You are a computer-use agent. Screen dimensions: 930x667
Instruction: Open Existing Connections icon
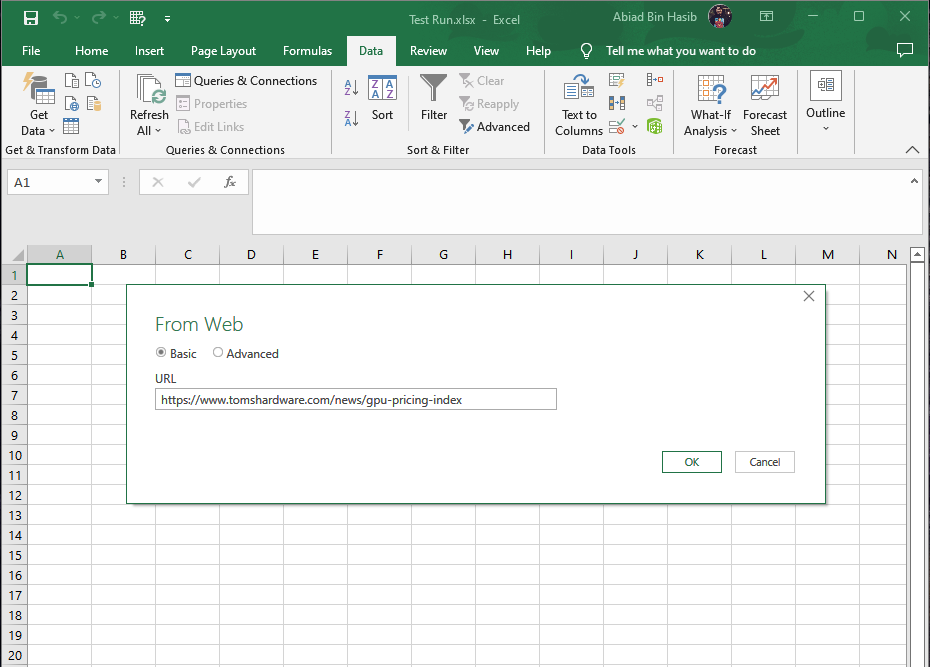pos(94,104)
